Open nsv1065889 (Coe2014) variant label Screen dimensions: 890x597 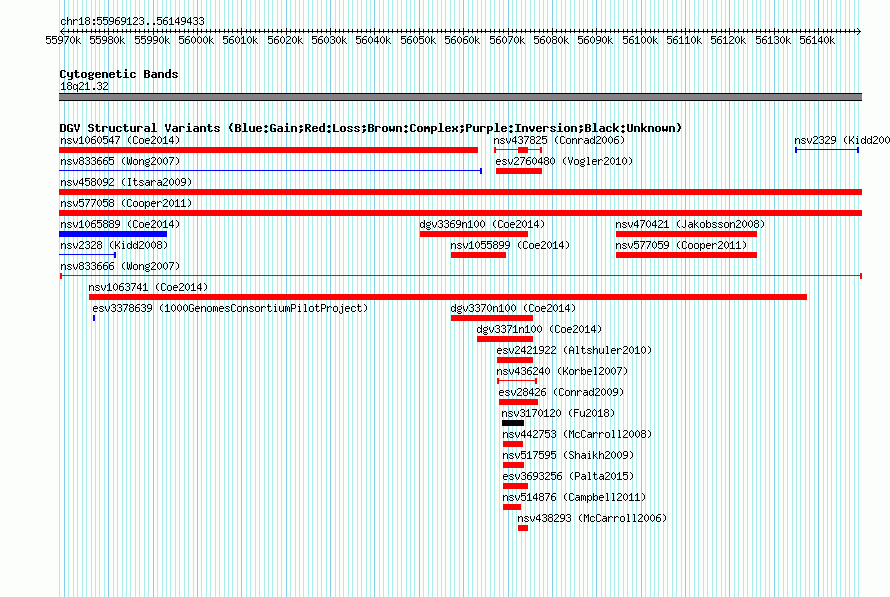120,224
